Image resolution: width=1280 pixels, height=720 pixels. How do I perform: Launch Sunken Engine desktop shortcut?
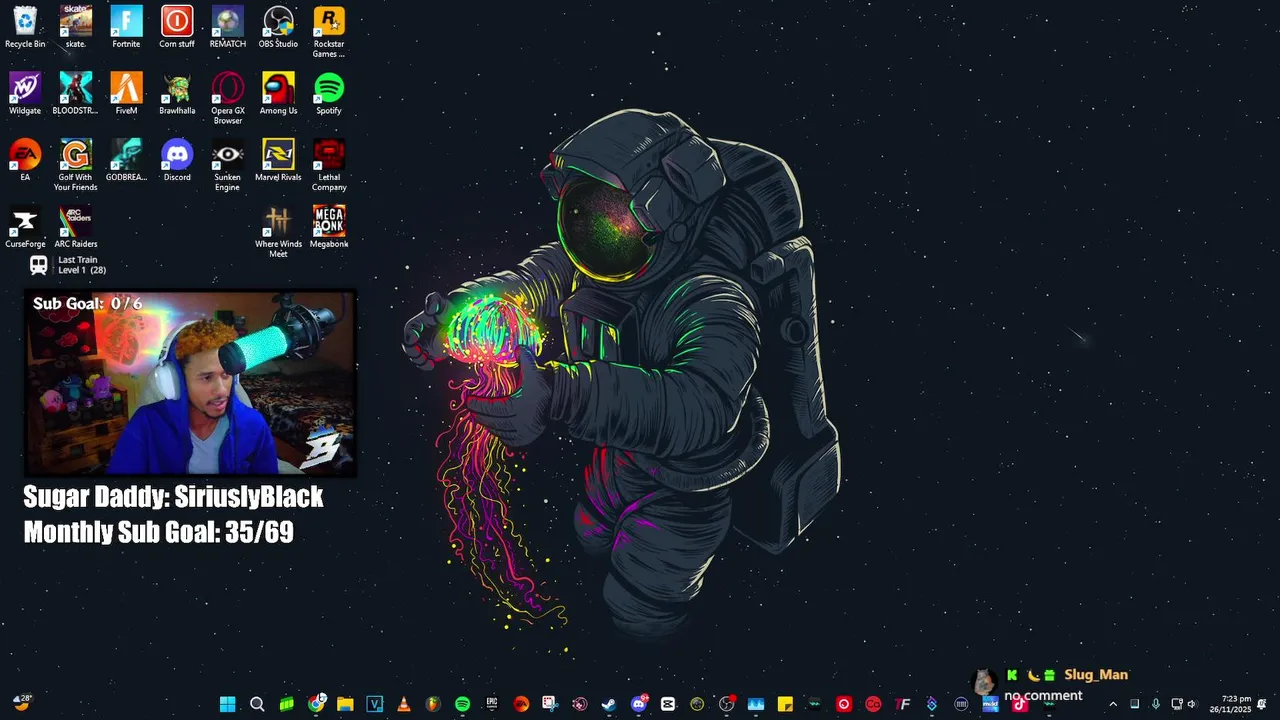[x=227, y=165]
